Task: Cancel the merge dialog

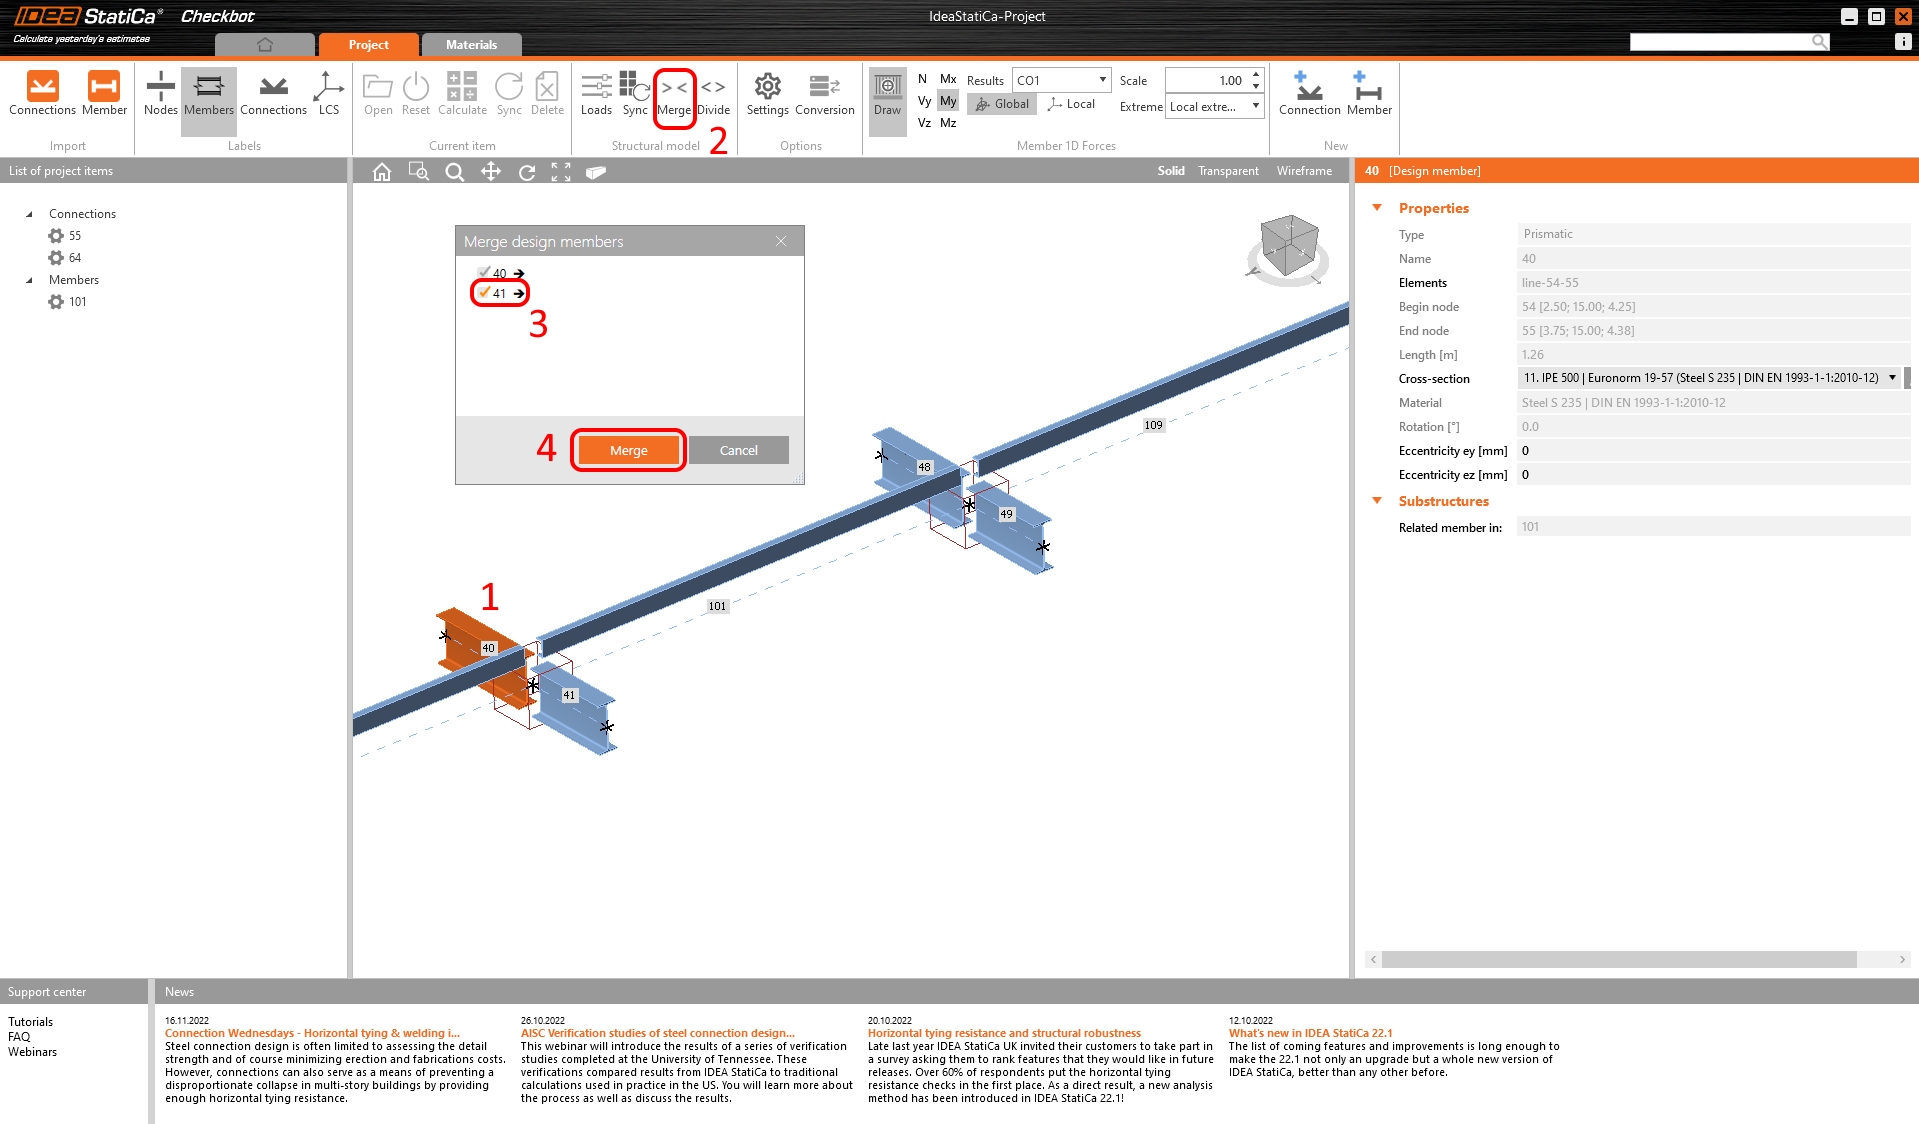Action: (x=739, y=450)
